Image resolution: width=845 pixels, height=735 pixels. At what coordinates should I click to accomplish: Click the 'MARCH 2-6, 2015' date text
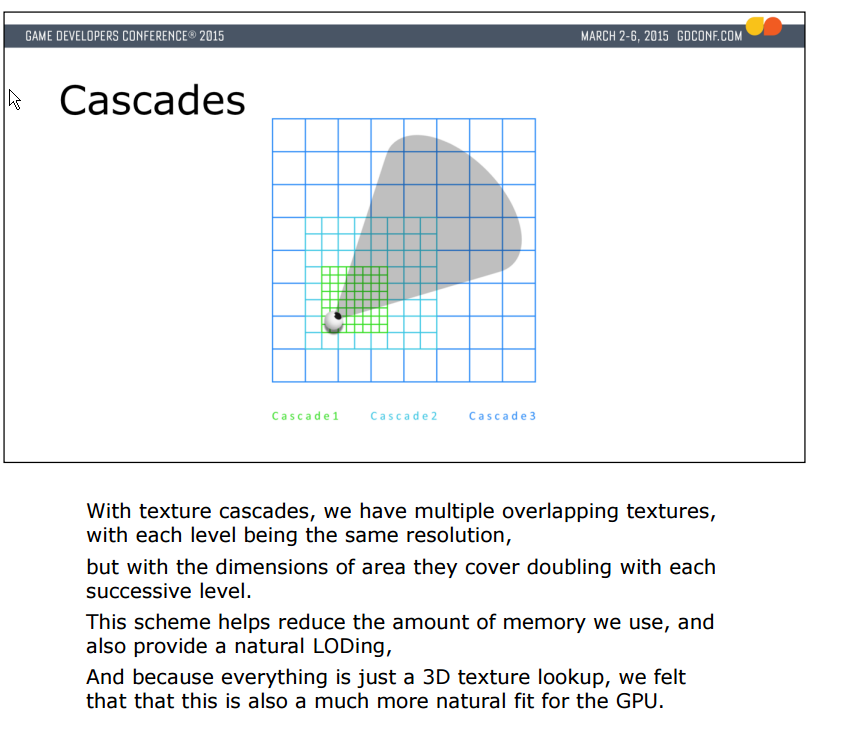(624, 36)
